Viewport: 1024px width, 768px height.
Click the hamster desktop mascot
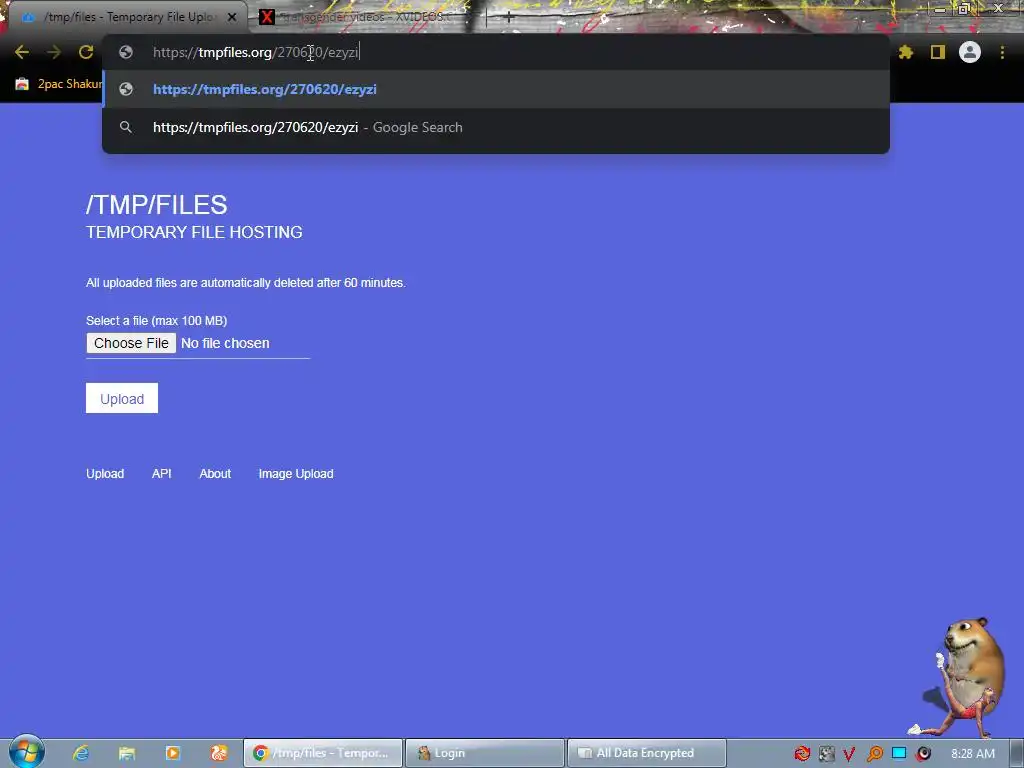tap(967, 676)
